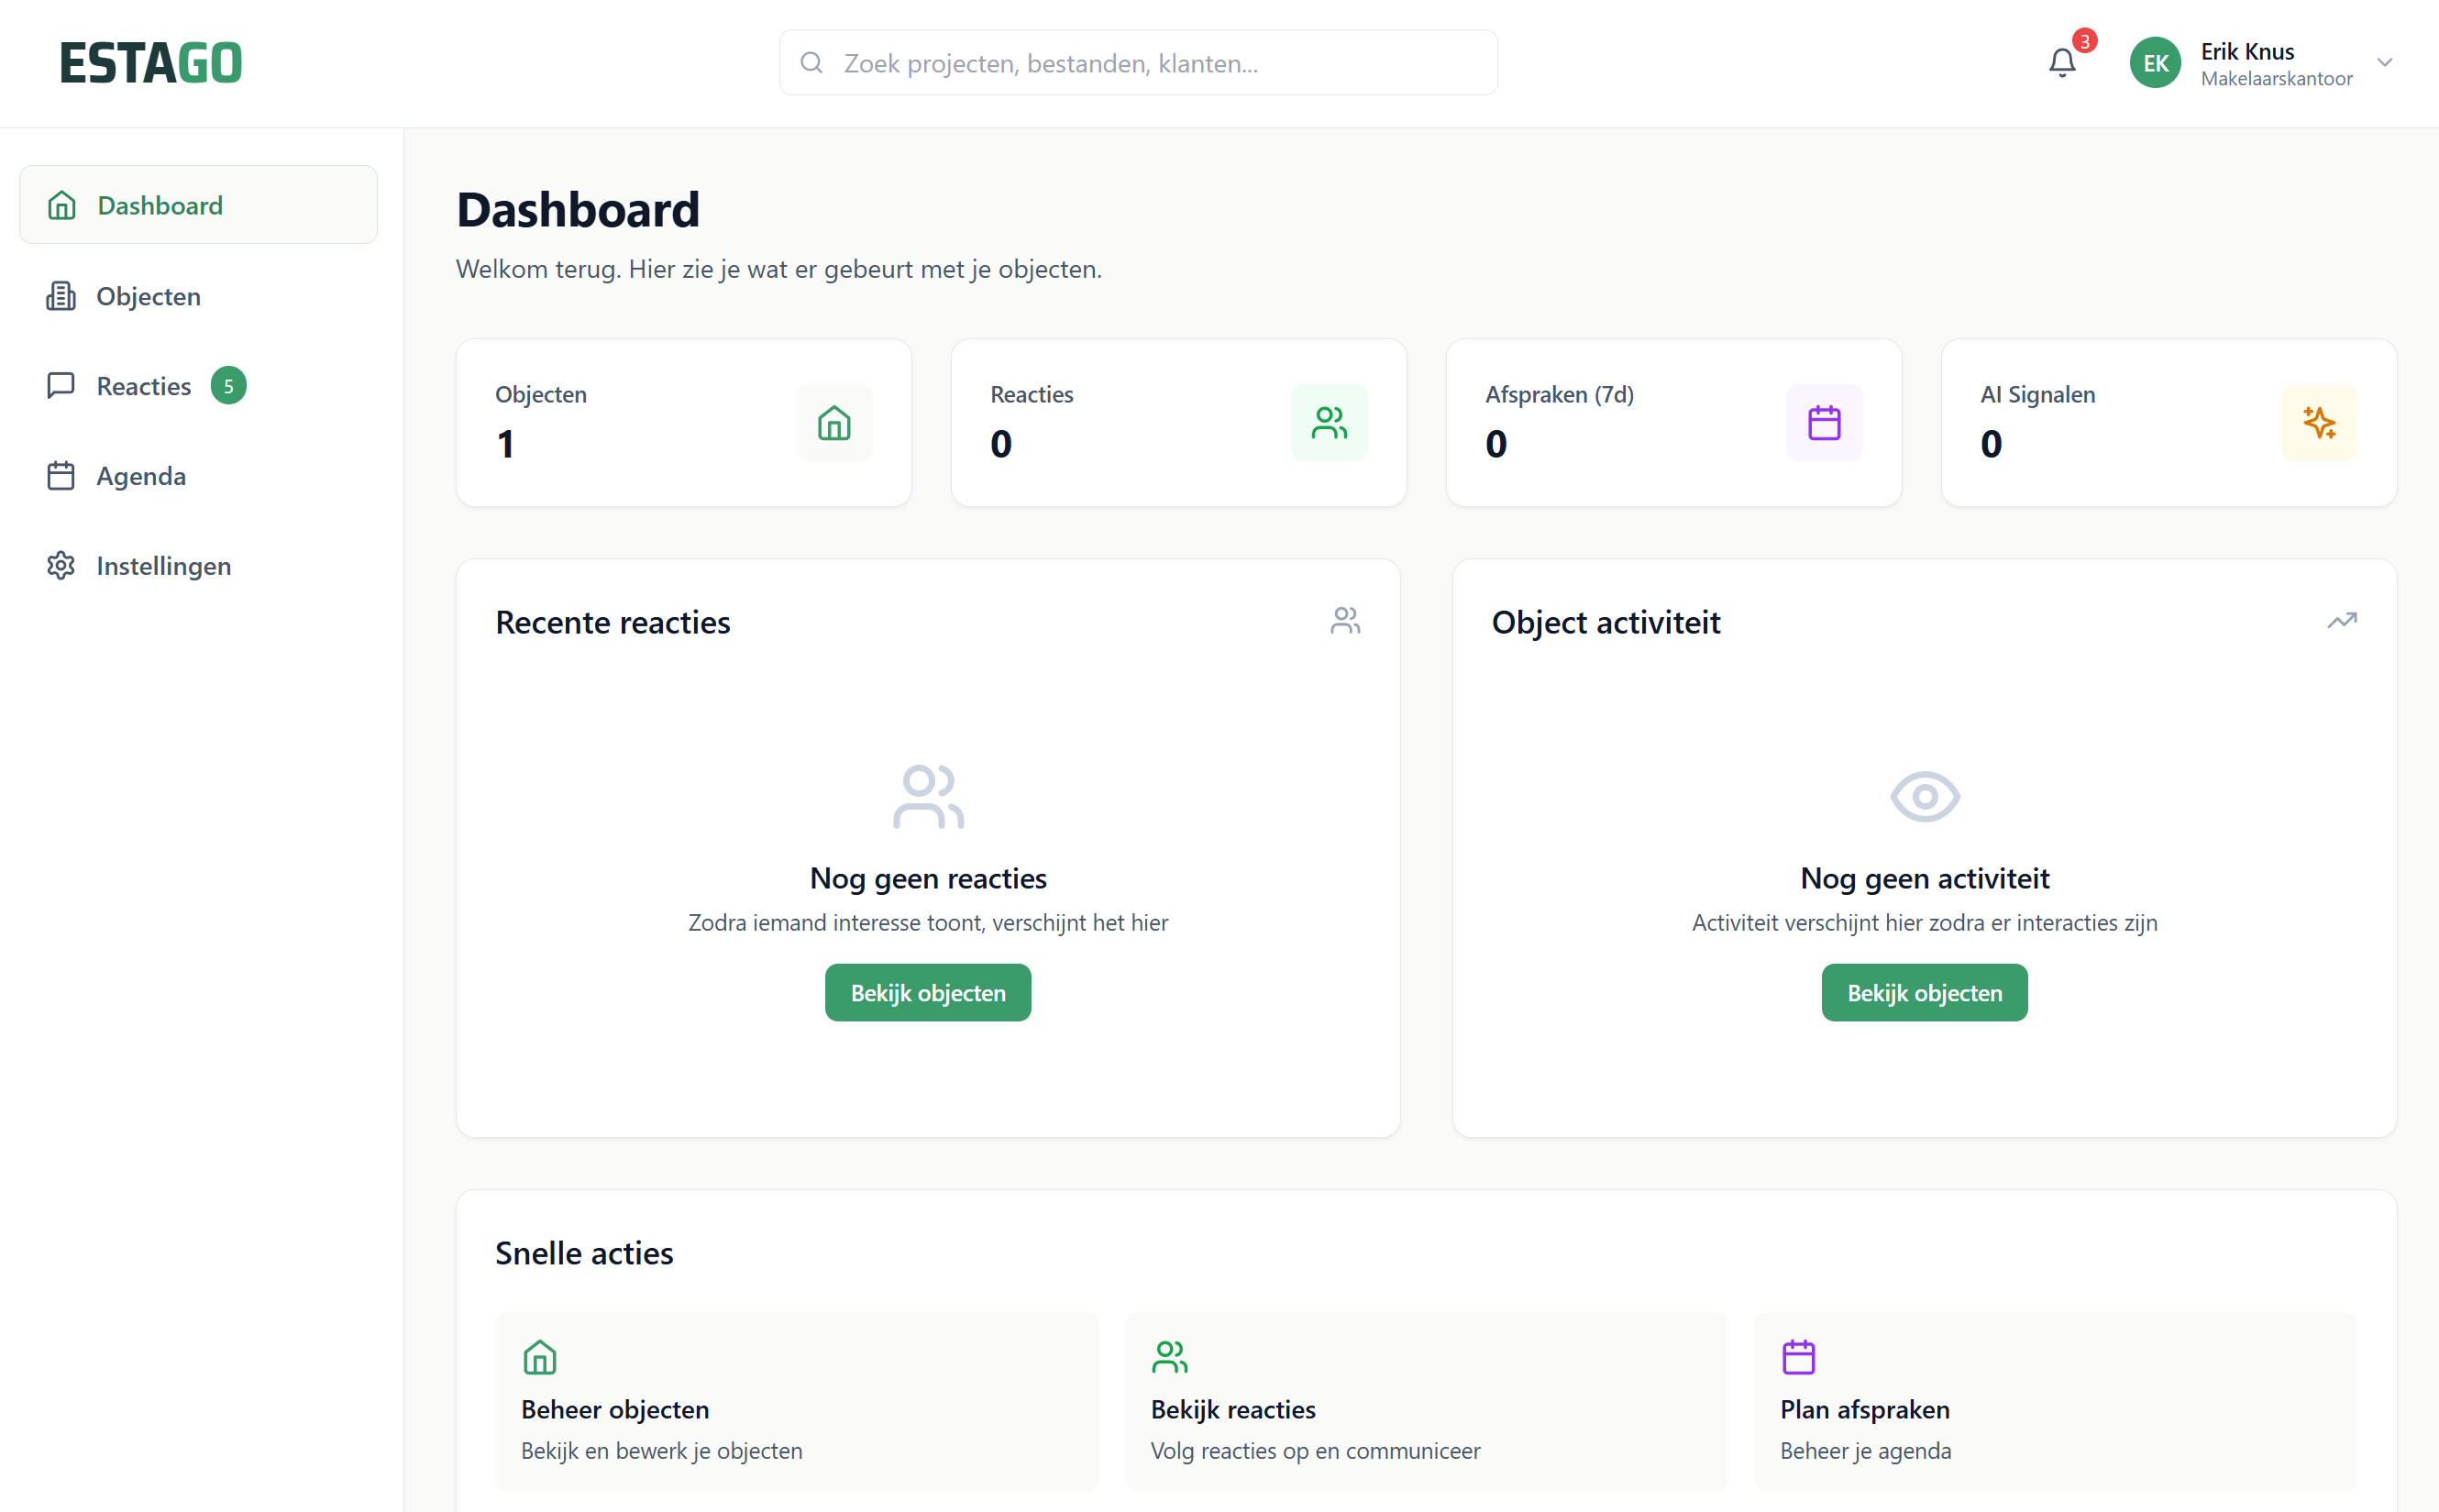Click the trend arrow beside Object activiteit
Screen dimensions: 2439x1512
[2342, 621]
